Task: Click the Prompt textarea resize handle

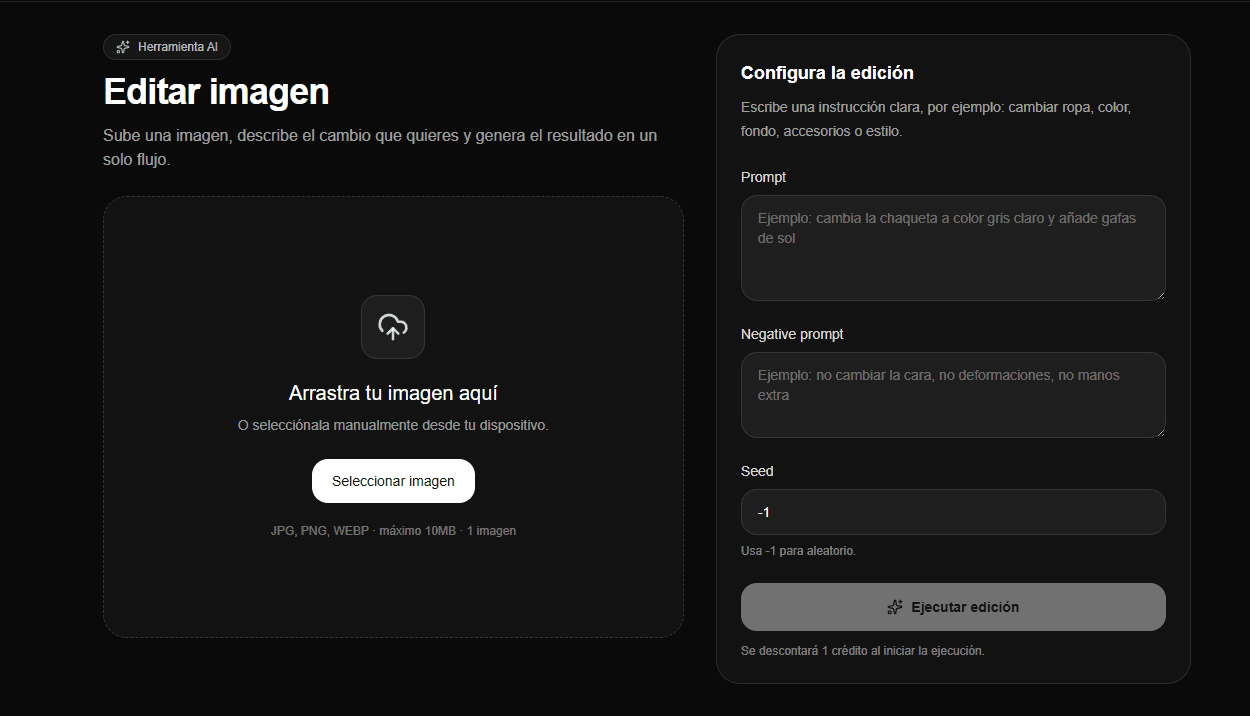Action: pyautogui.click(x=1159, y=294)
